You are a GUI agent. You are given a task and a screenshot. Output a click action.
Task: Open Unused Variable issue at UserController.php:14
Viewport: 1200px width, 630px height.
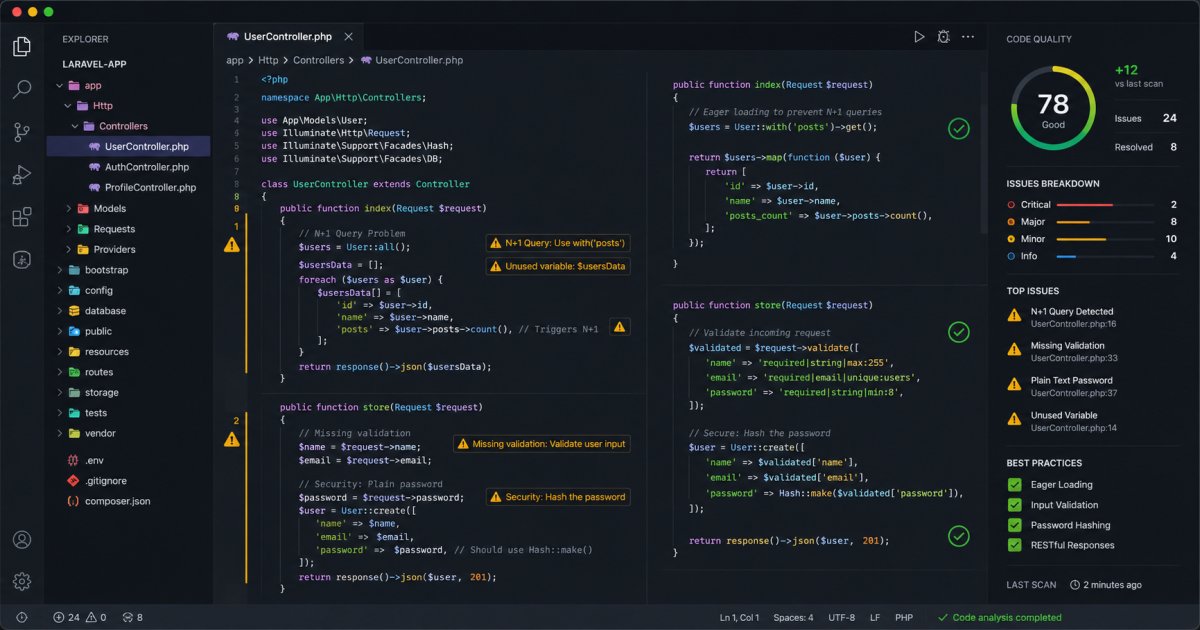coord(1074,421)
